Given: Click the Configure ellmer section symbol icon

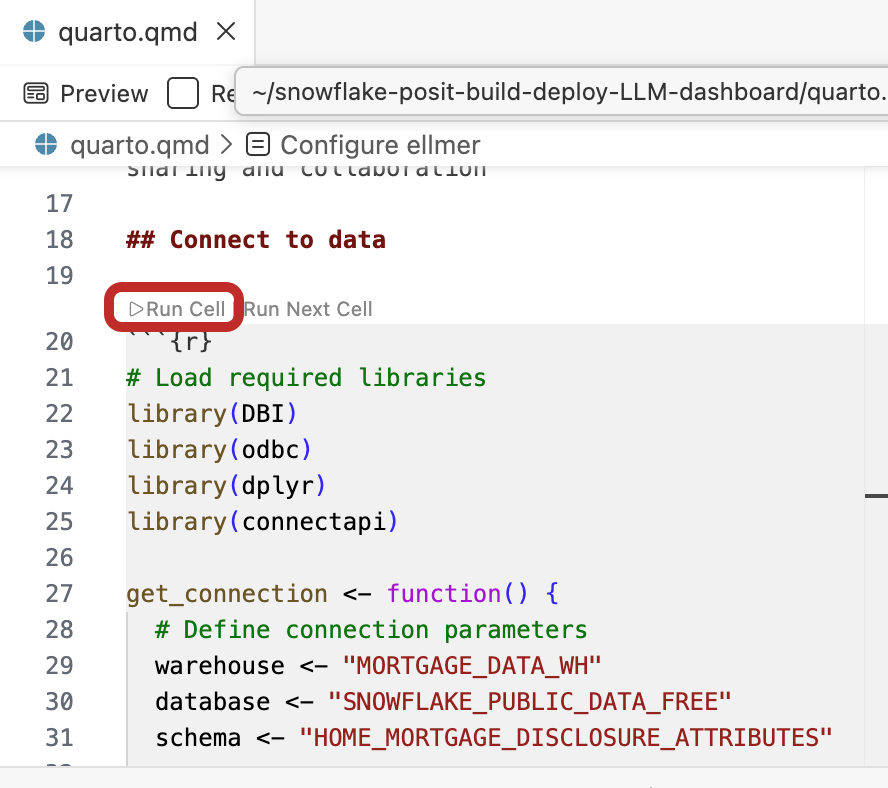Looking at the screenshot, I should click(257, 145).
